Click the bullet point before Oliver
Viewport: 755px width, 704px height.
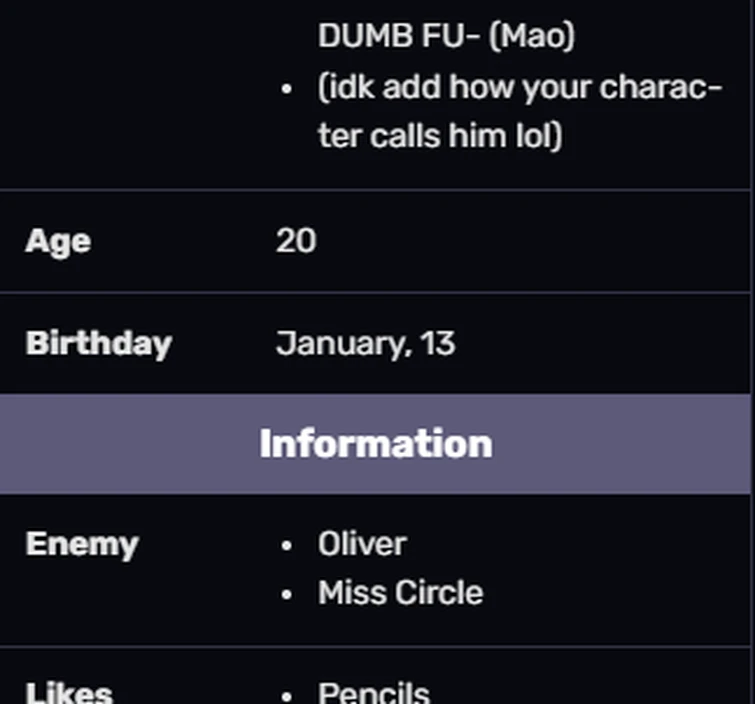[288, 546]
